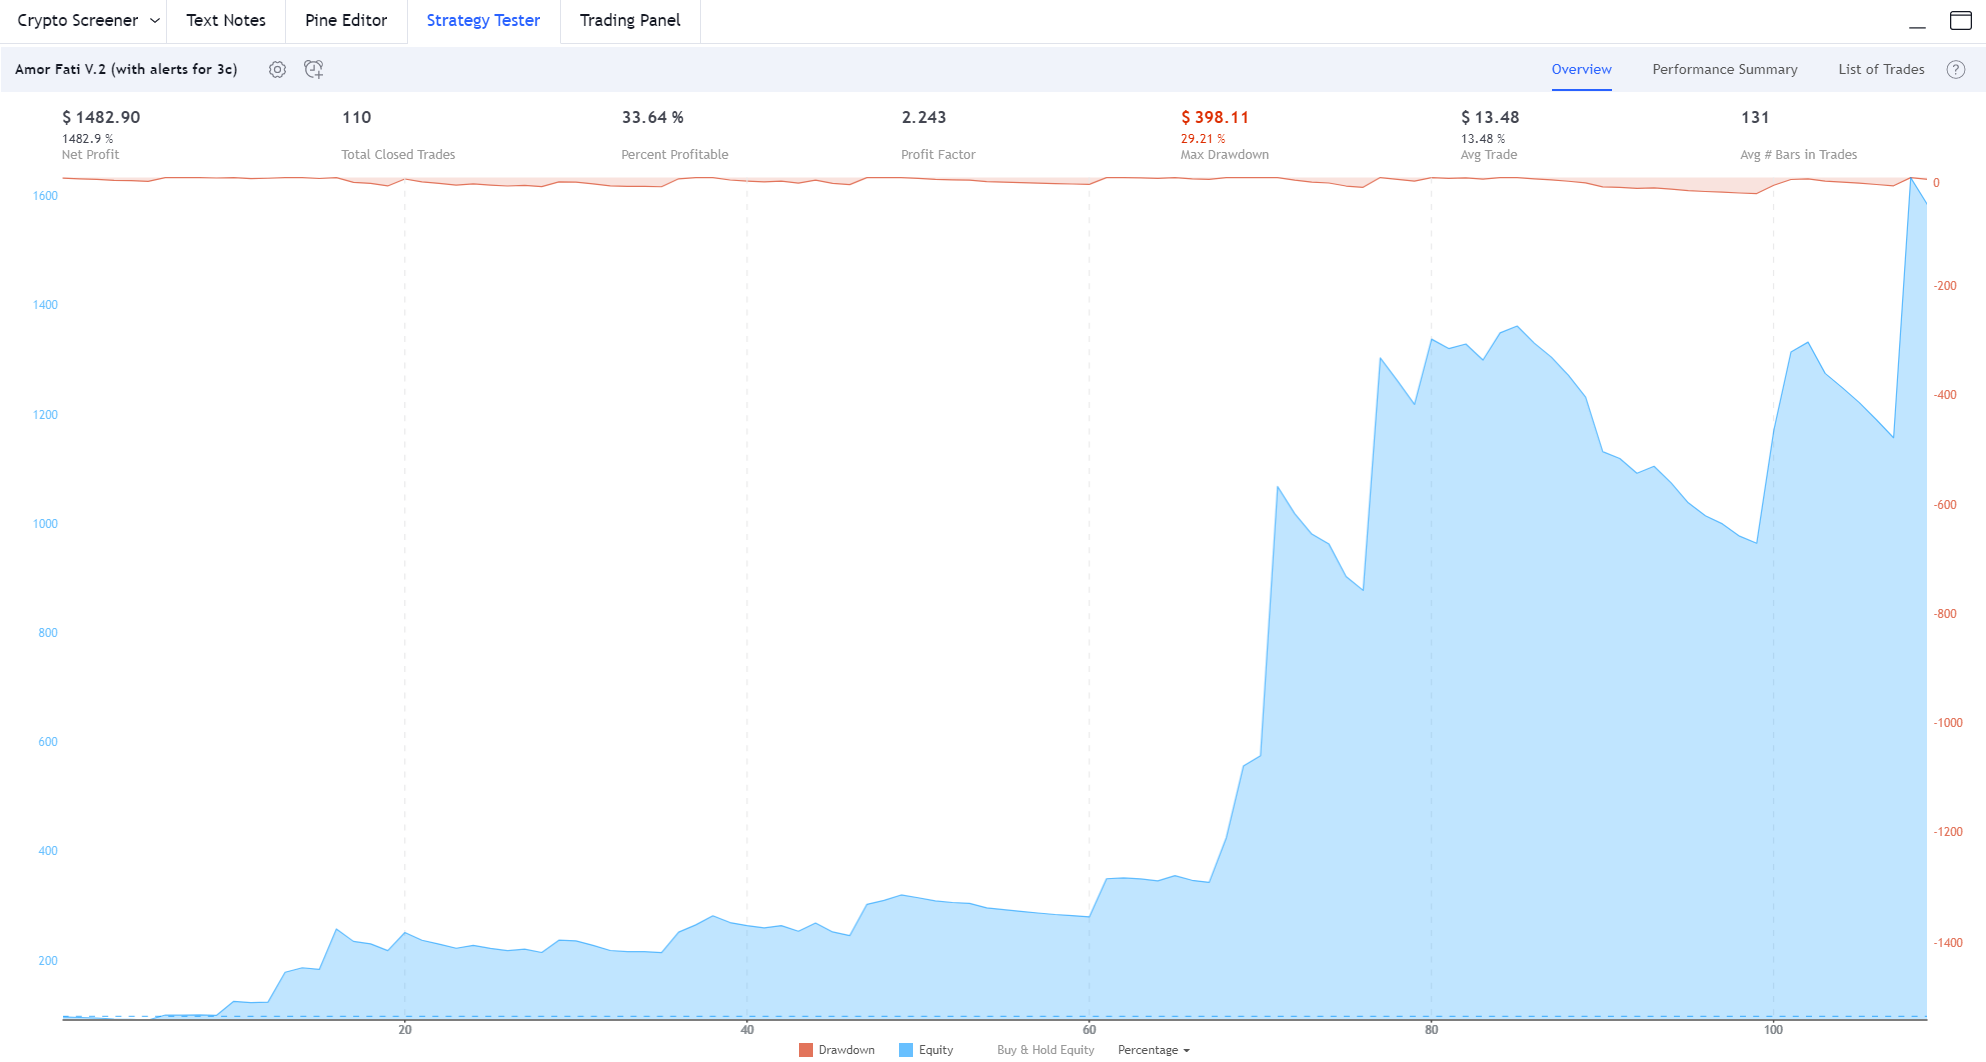
Task: Click the strategy name Amor Fati V.2
Action: point(126,69)
